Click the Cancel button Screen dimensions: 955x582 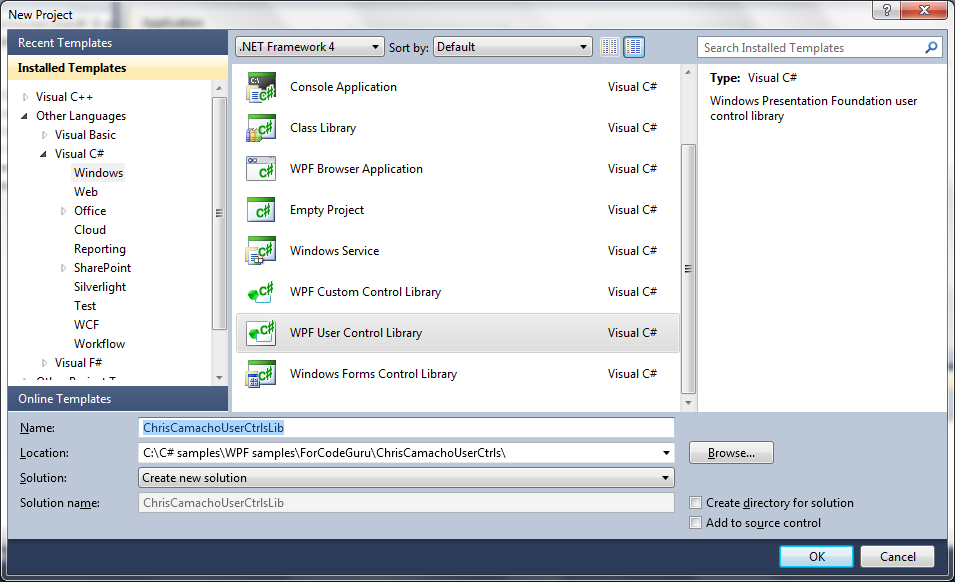click(898, 556)
